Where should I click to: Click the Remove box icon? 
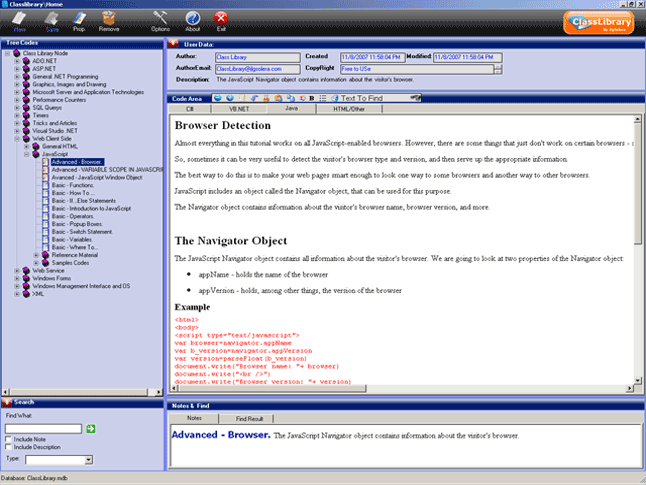point(109,19)
